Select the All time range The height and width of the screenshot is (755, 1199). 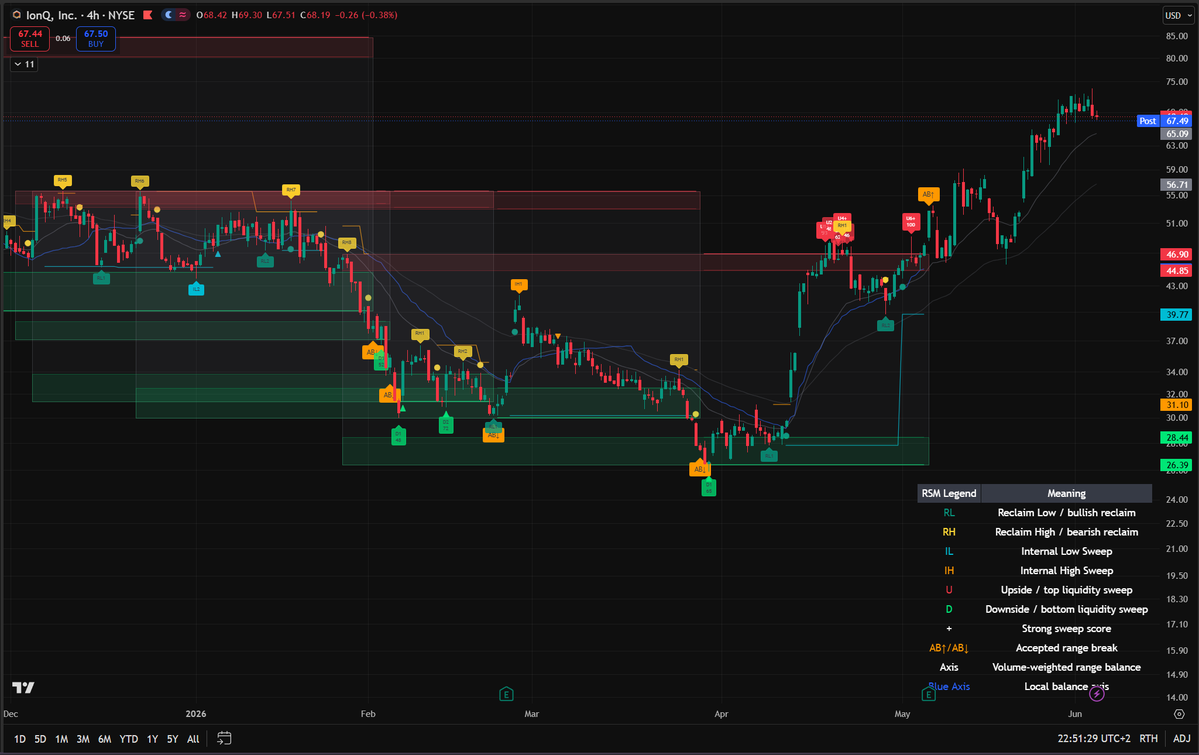(x=193, y=739)
